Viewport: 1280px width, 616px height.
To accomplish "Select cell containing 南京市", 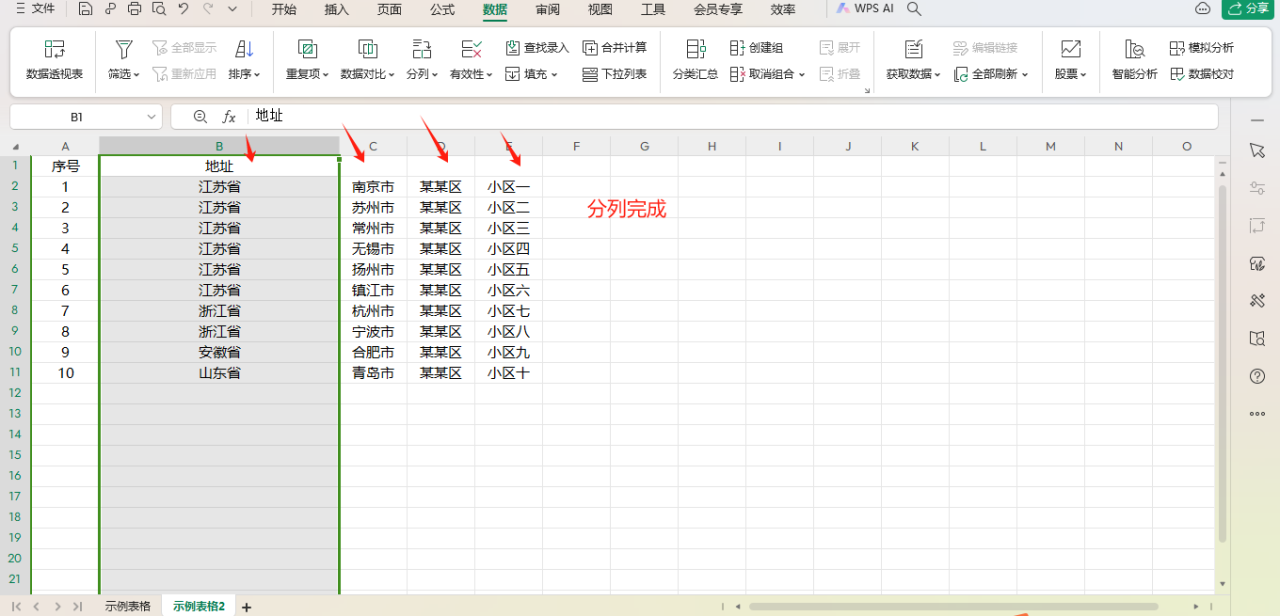I will (x=373, y=187).
